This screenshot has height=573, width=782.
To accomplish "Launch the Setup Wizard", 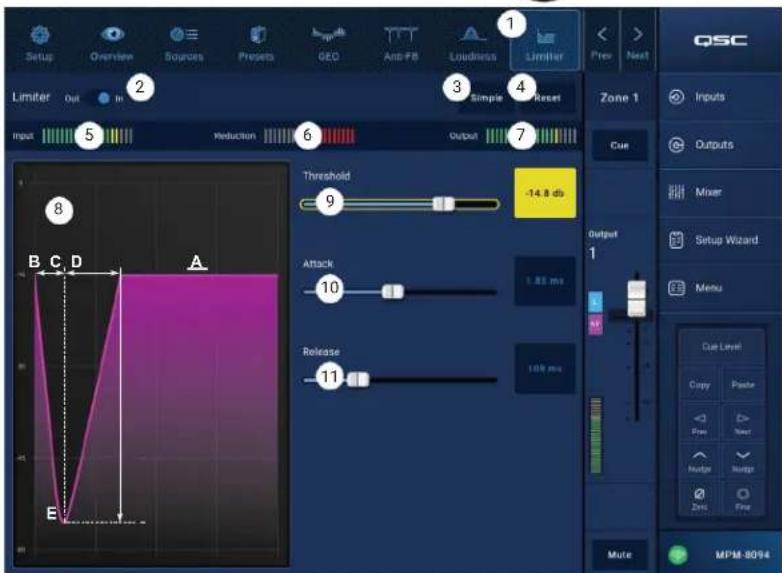I will (x=720, y=240).
